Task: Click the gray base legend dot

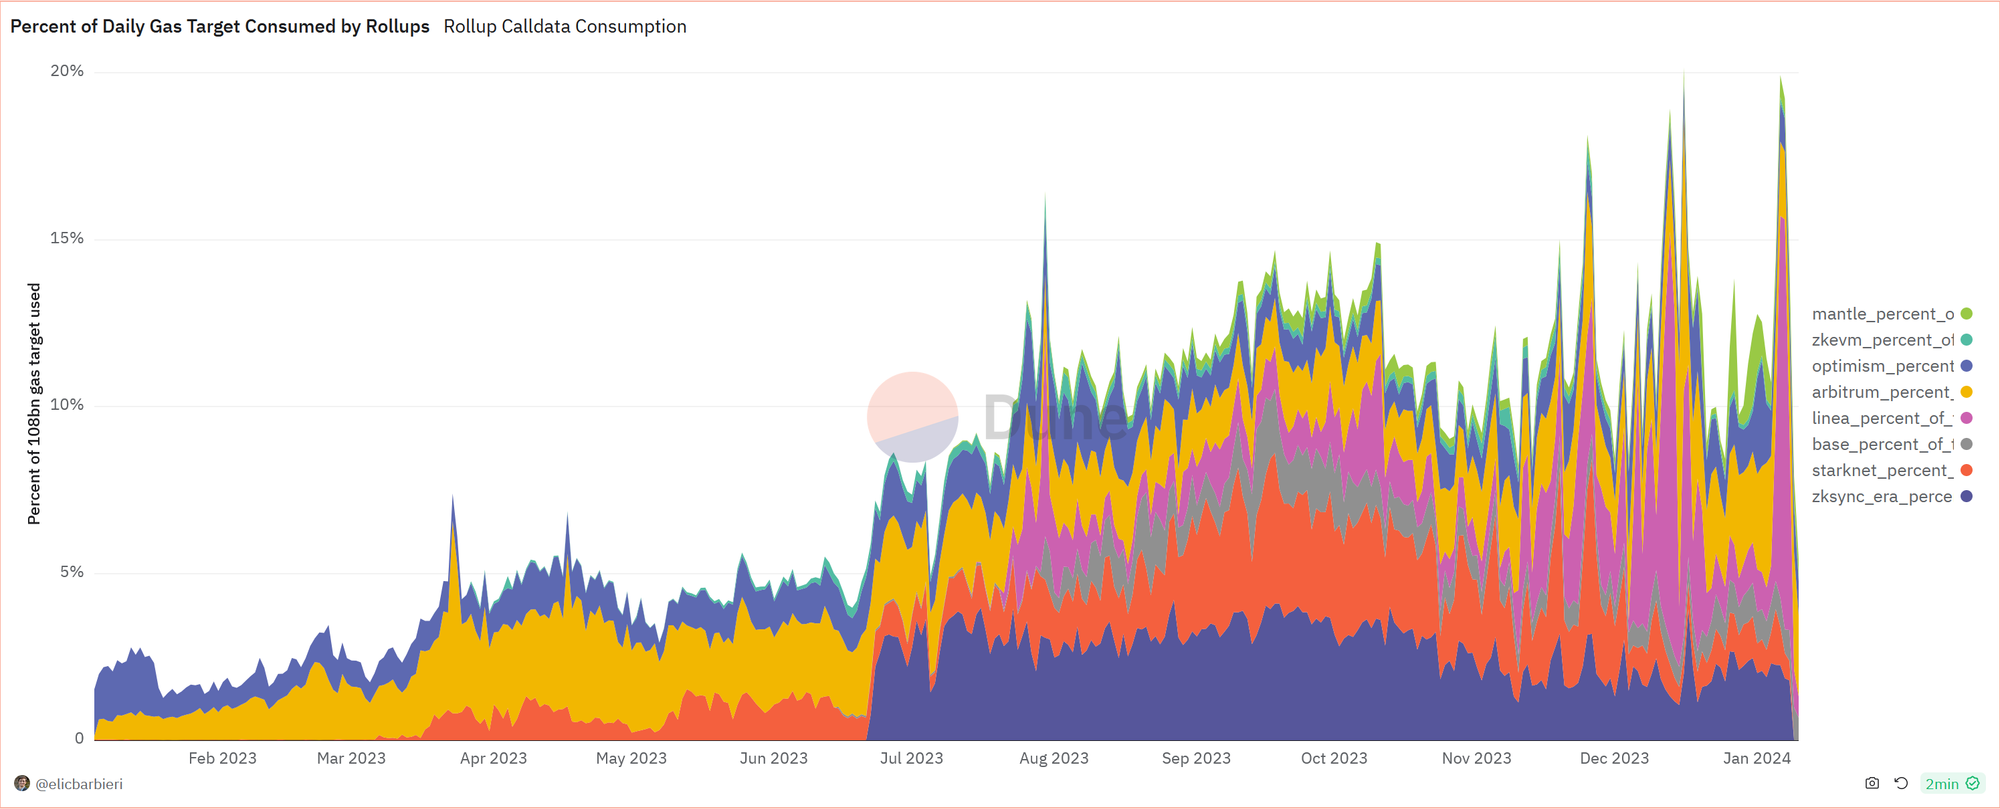Action: coord(1966,444)
